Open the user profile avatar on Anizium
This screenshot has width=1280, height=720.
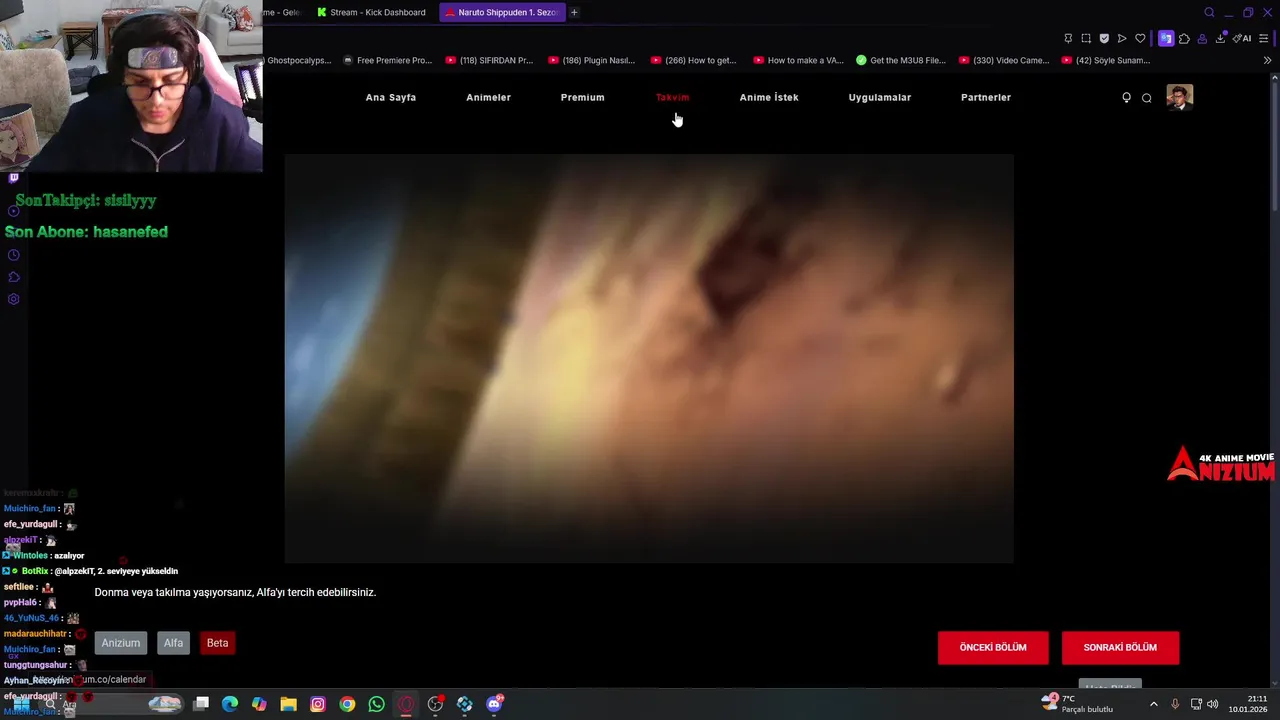click(1180, 97)
